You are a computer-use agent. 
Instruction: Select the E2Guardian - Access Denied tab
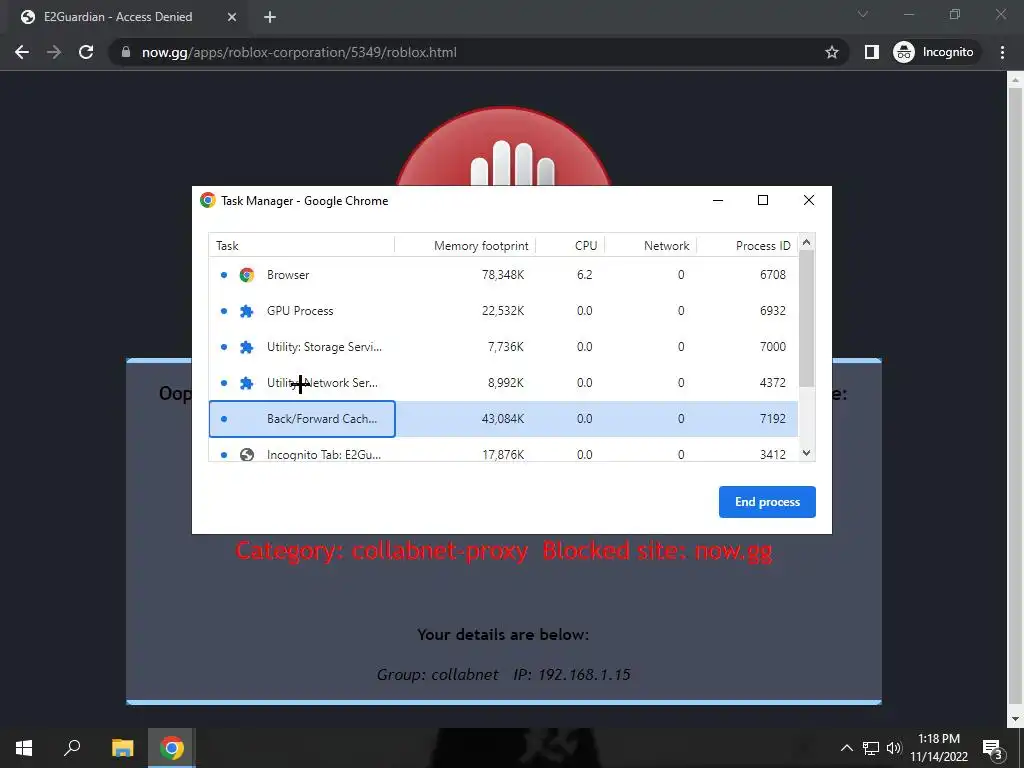(127, 17)
